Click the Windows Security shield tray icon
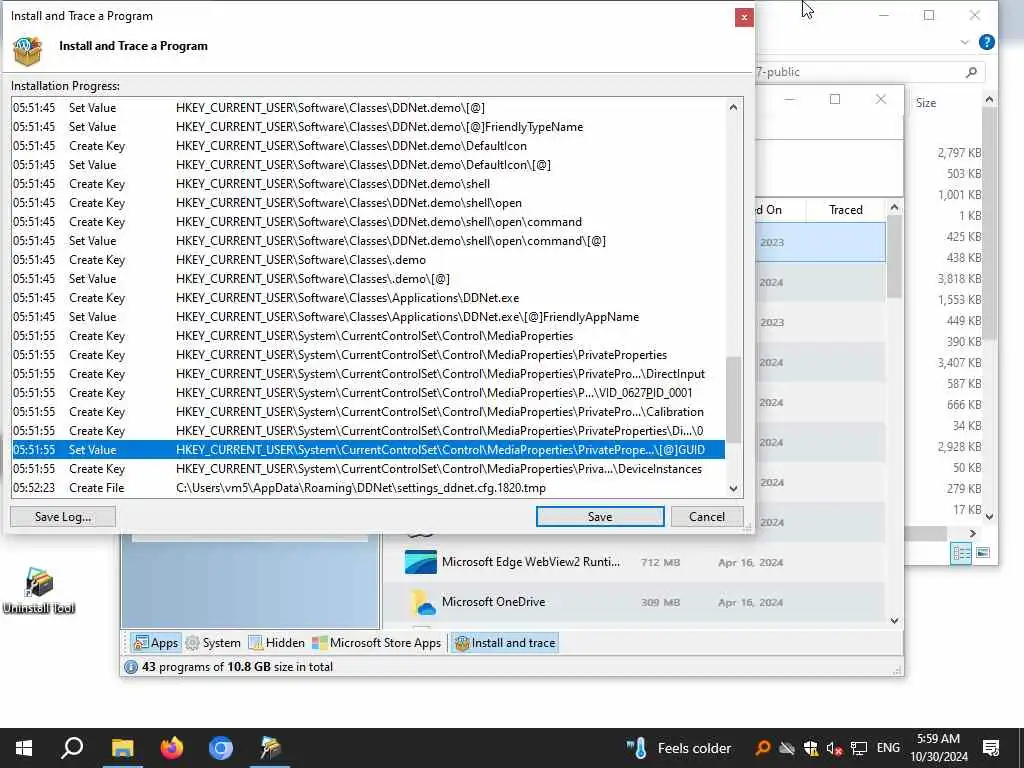 (810, 748)
